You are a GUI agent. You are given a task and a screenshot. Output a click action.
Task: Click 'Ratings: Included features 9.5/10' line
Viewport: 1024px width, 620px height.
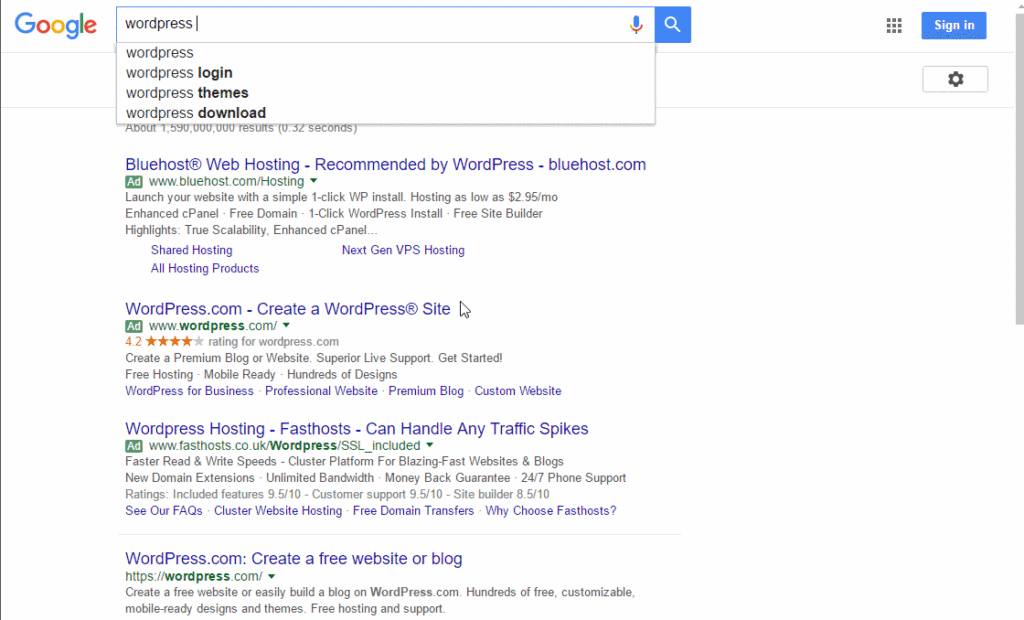coord(337,495)
